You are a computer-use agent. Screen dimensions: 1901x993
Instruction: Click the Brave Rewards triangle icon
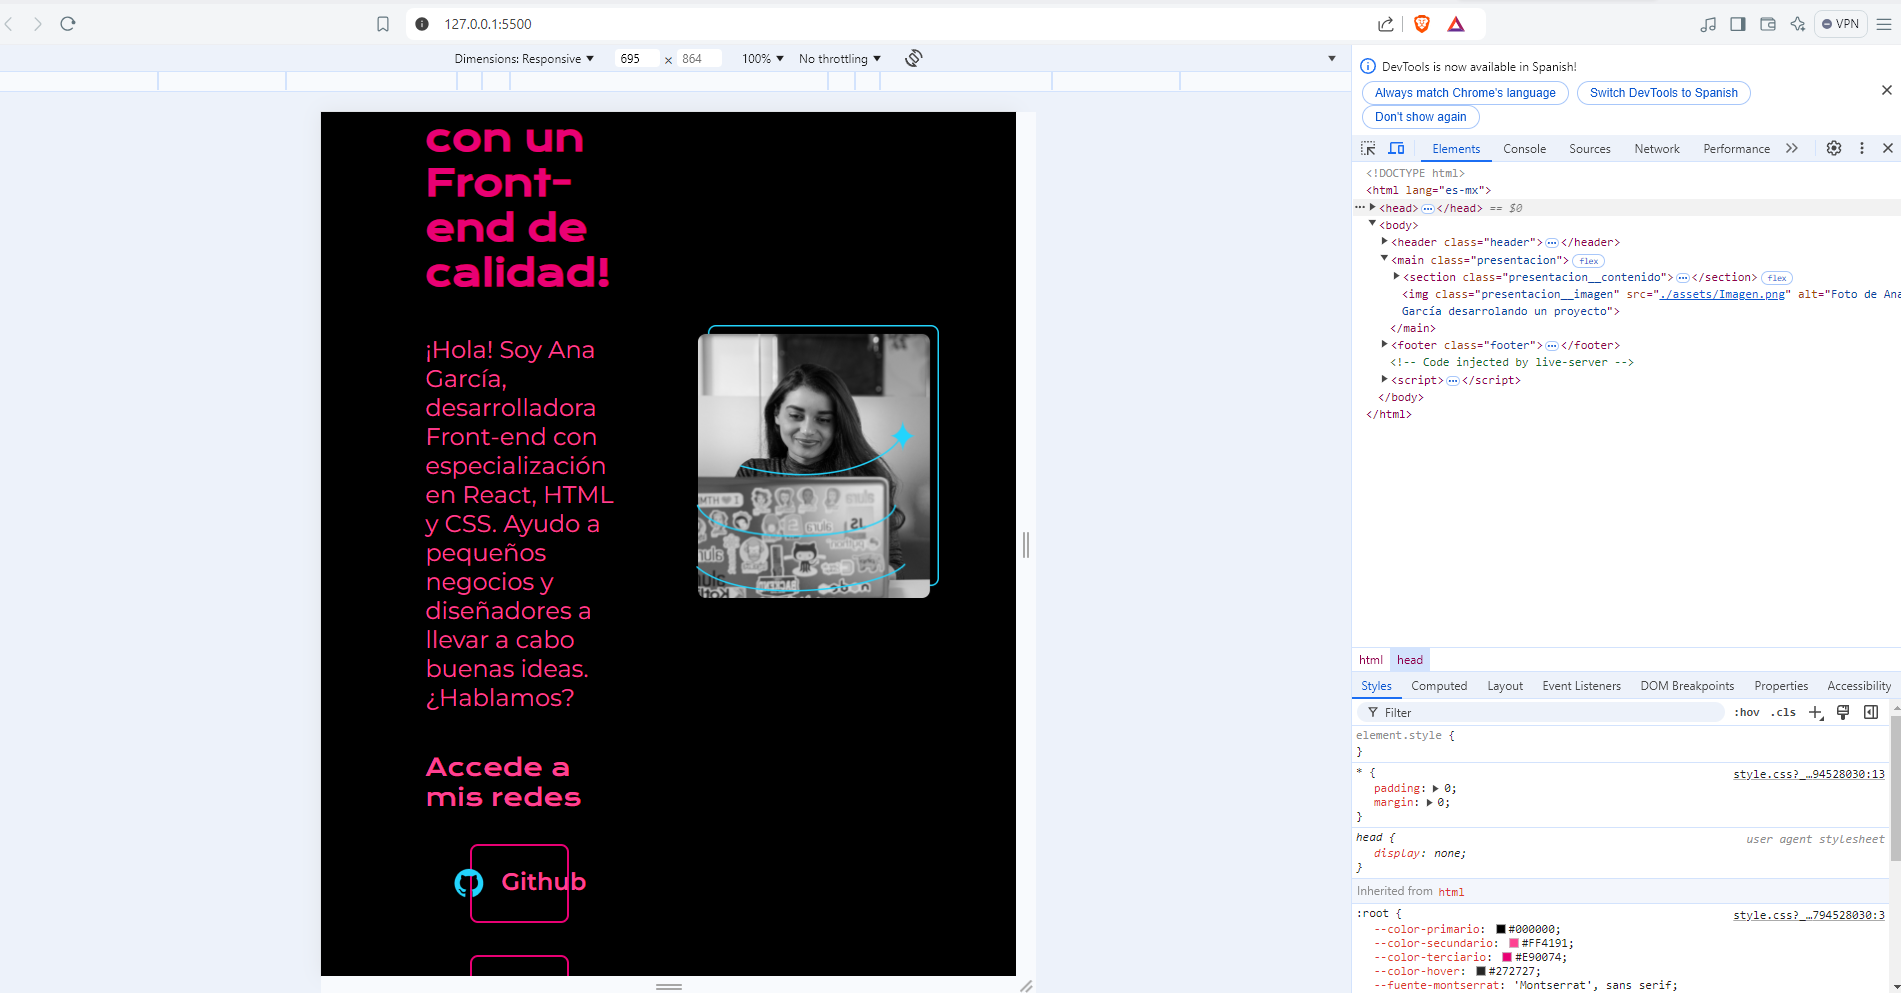point(1456,24)
